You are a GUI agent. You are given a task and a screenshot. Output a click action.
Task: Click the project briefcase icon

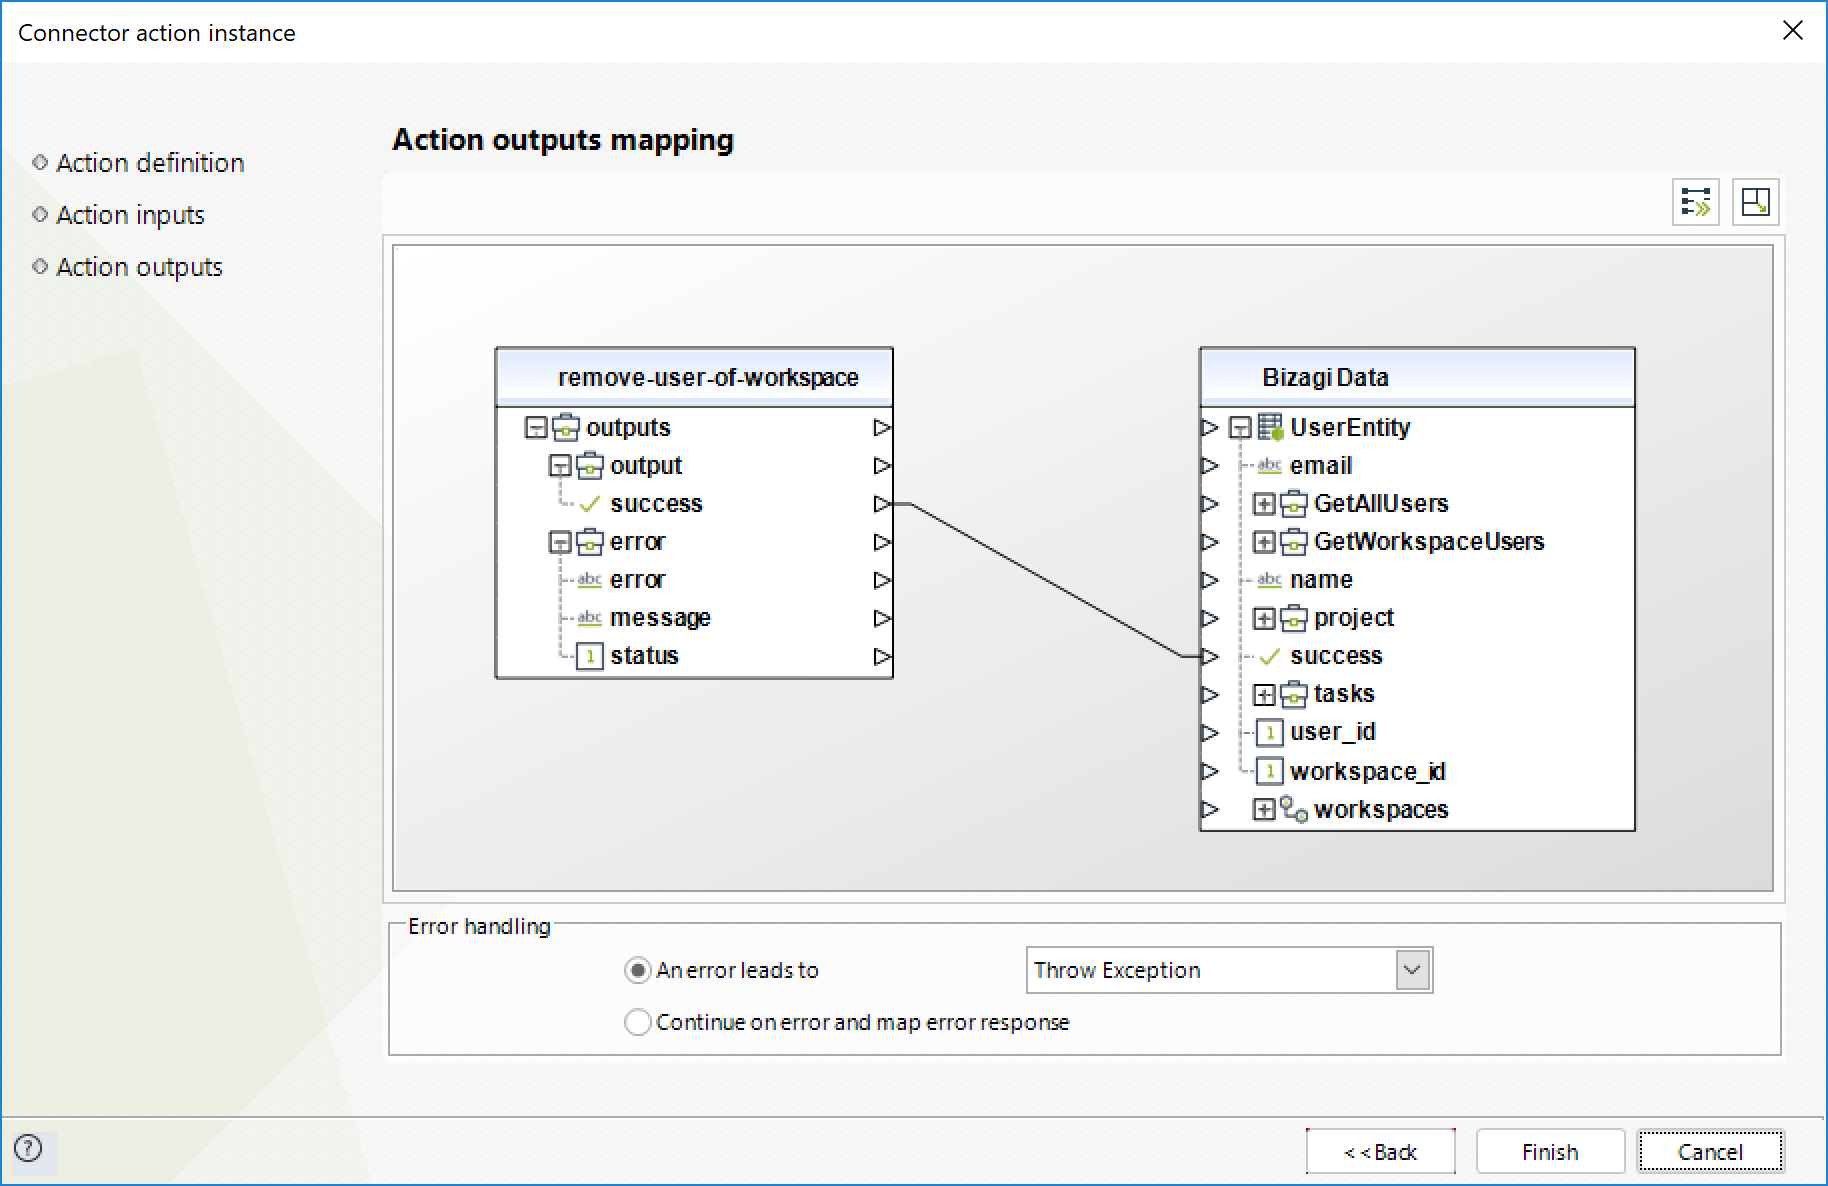click(x=1294, y=618)
